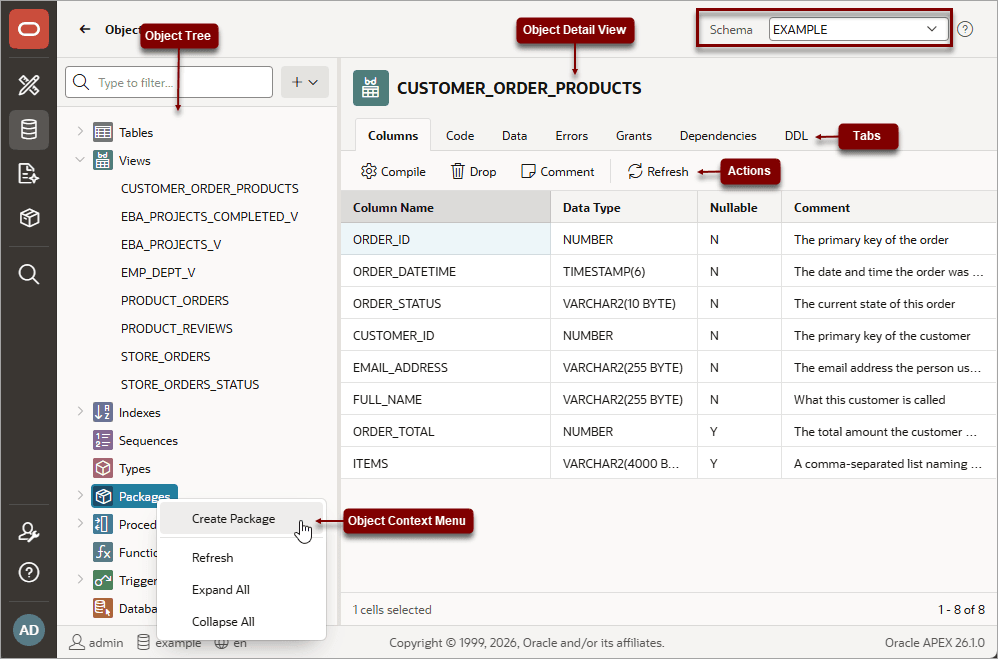Open SQL Workshop database icon in sidebar
998x659 pixels.
[29, 130]
